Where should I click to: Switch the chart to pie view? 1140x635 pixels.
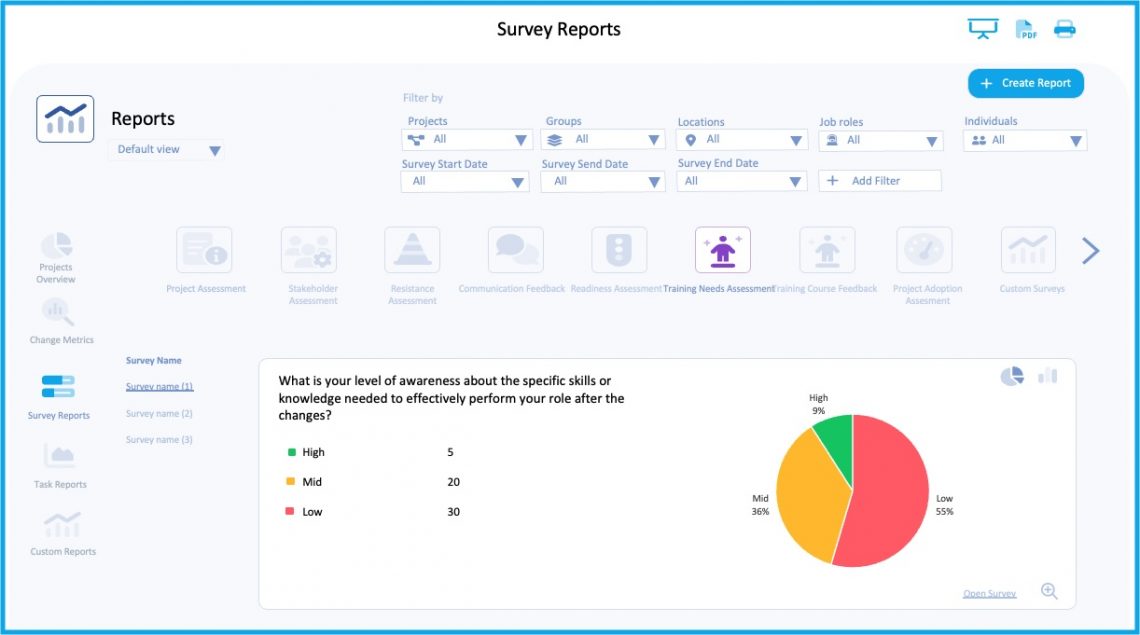[x=1012, y=375]
